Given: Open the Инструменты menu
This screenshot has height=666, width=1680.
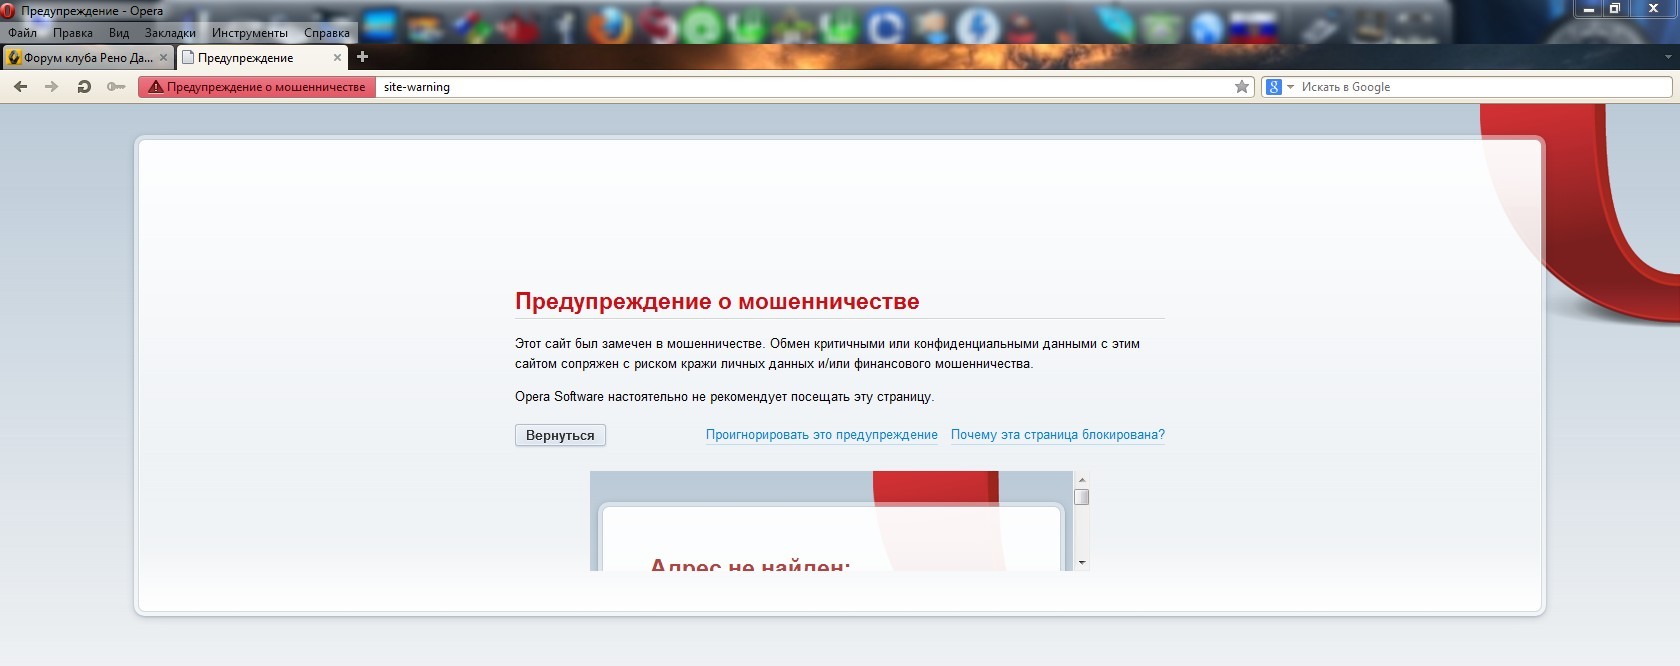Looking at the screenshot, I should click(250, 33).
